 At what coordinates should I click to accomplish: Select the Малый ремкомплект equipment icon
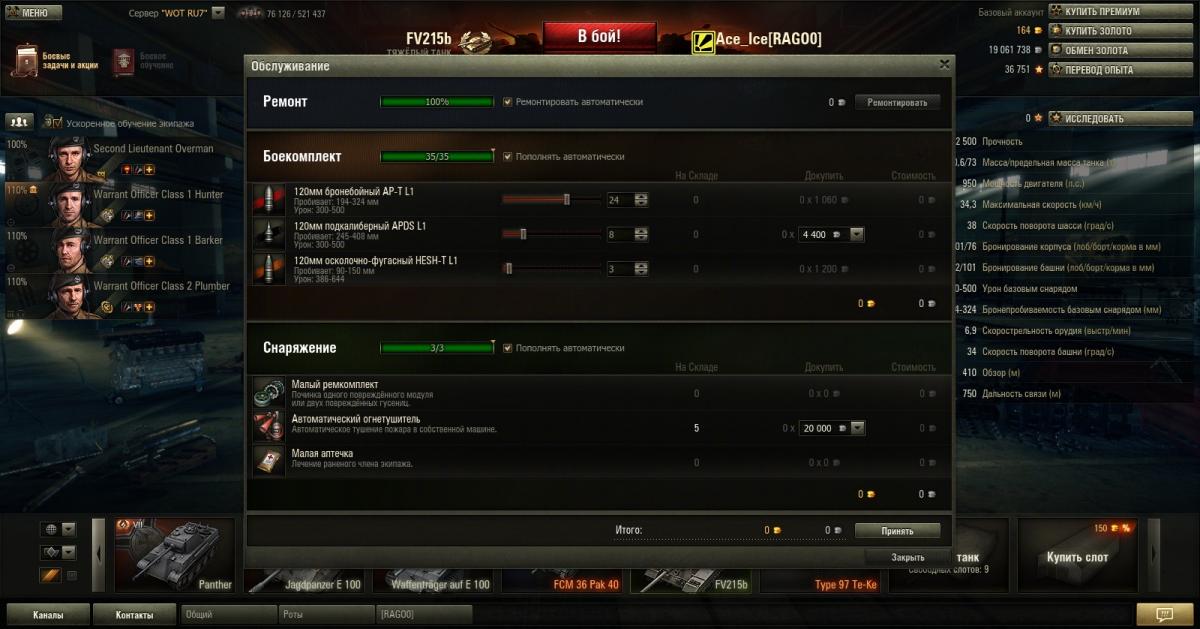point(269,393)
